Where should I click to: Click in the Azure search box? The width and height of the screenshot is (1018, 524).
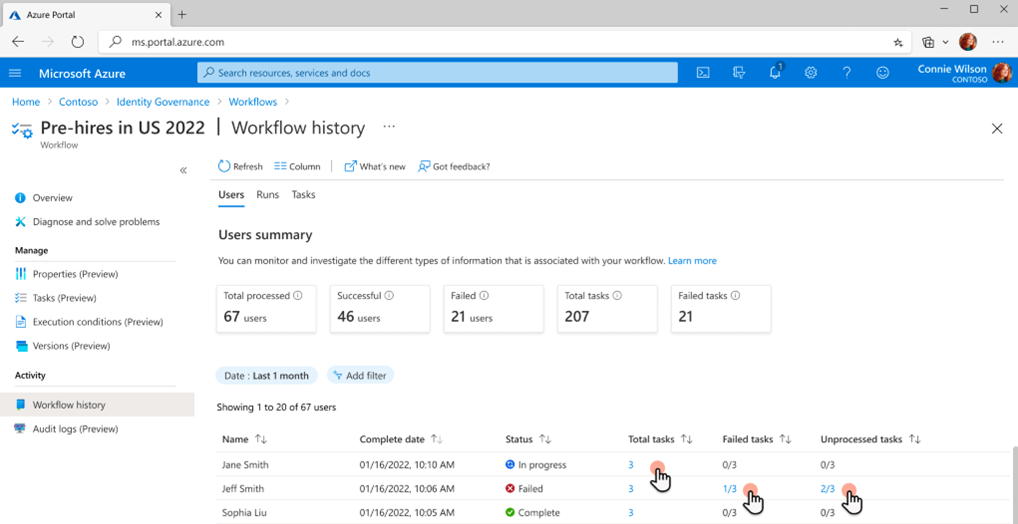[437, 73]
